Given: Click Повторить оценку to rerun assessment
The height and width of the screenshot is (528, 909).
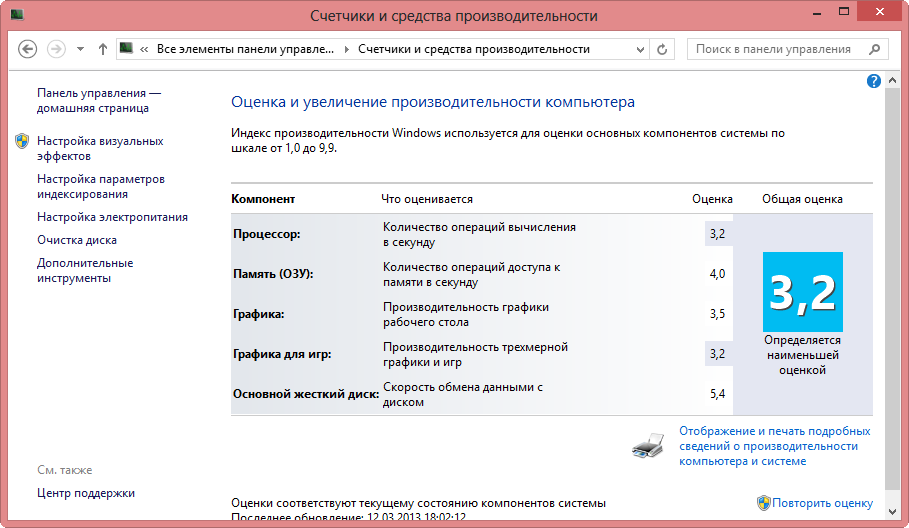Looking at the screenshot, I should [x=822, y=503].
